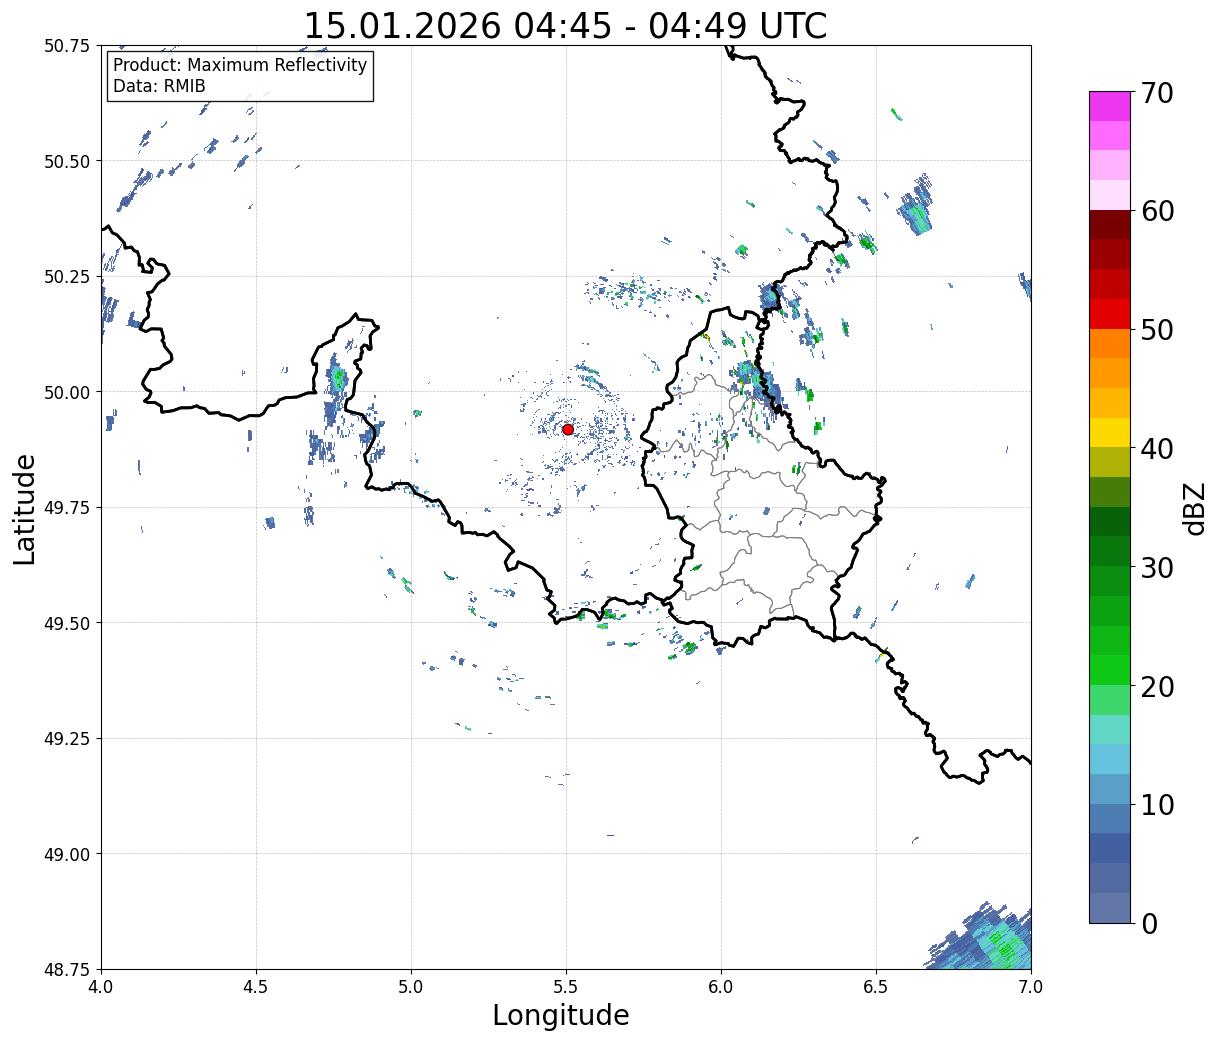Viewport: 1219px width, 1040px height.
Task: Click the latitude tick label 49.25
Action: (x=67, y=739)
